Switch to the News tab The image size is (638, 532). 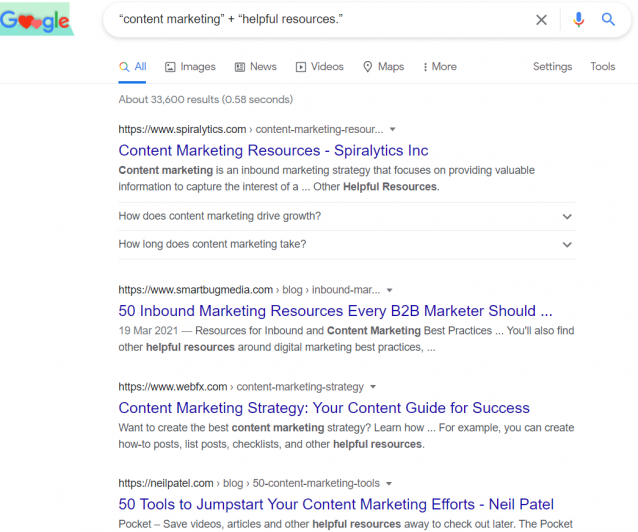tap(256, 67)
